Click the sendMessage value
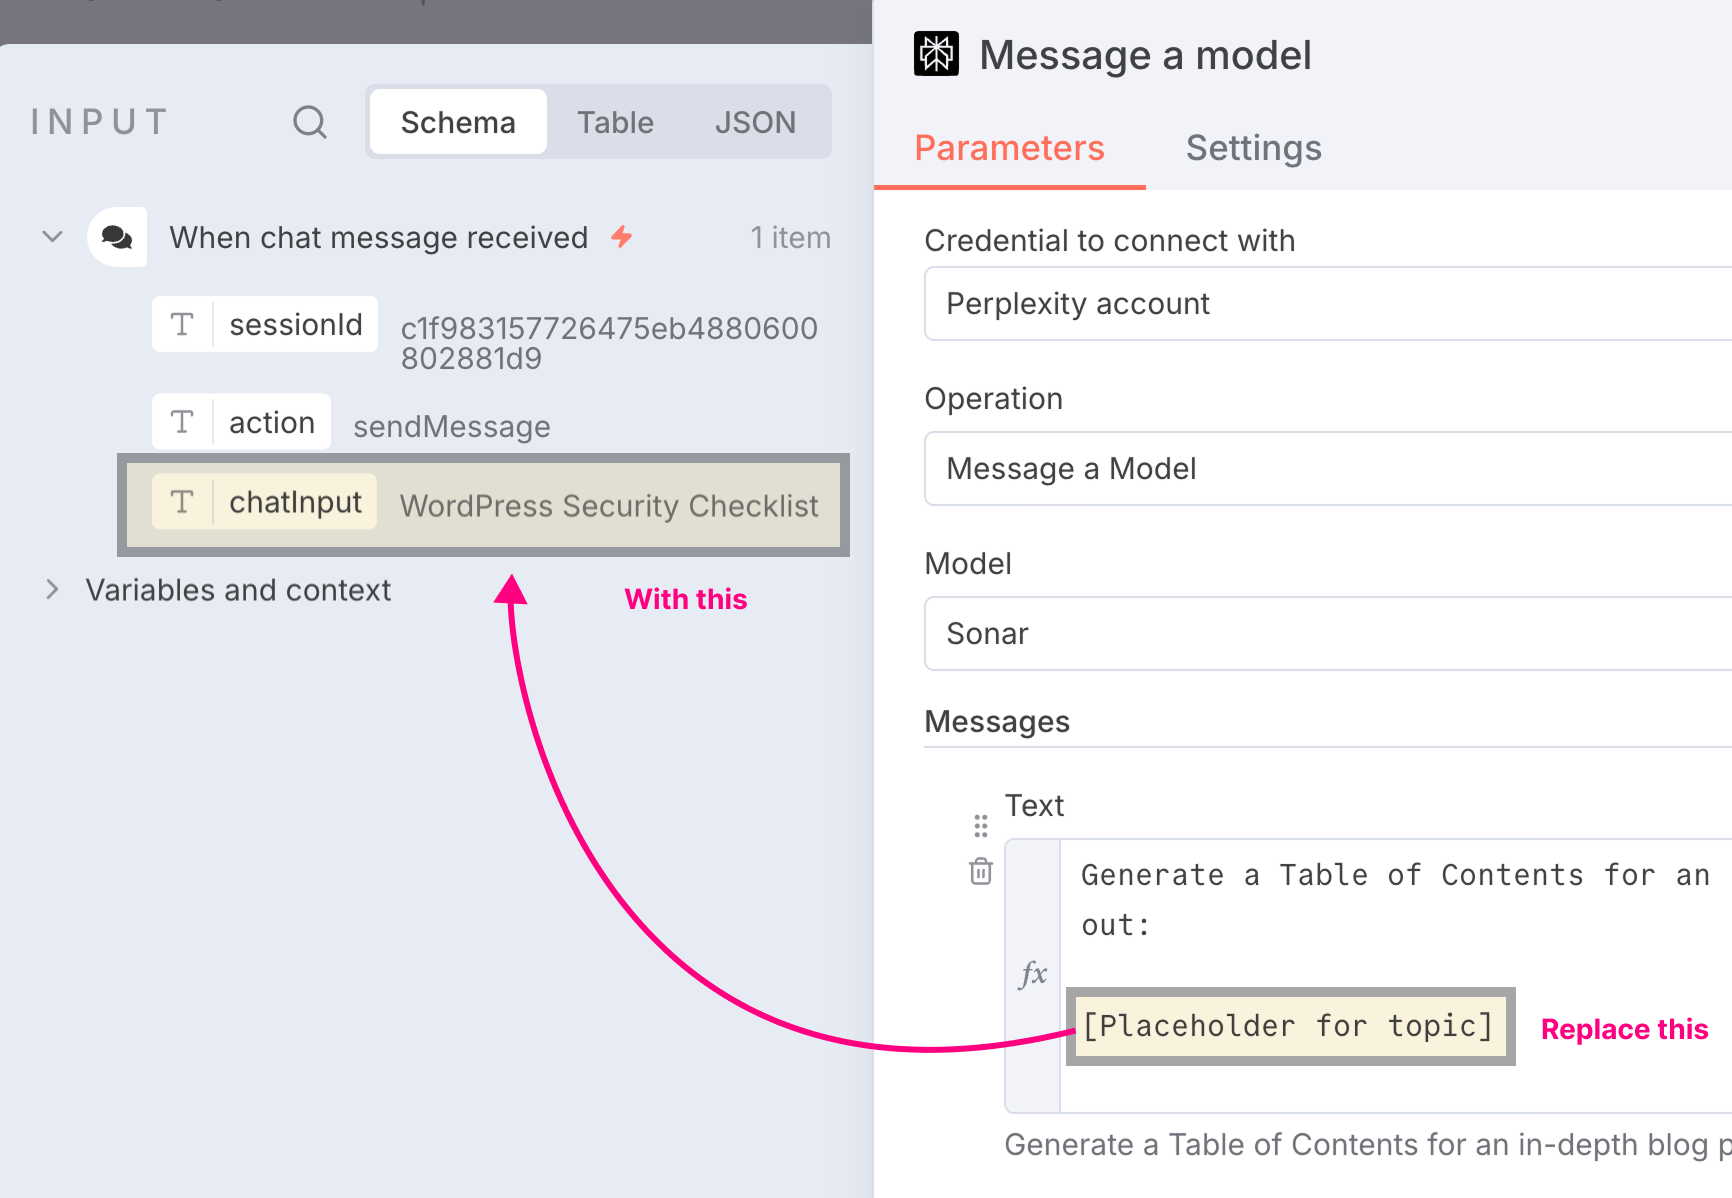The height and width of the screenshot is (1198, 1732). click(x=452, y=426)
